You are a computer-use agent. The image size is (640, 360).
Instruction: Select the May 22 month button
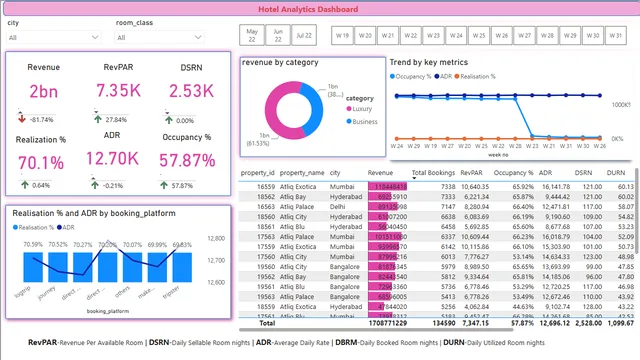[252, 36]
